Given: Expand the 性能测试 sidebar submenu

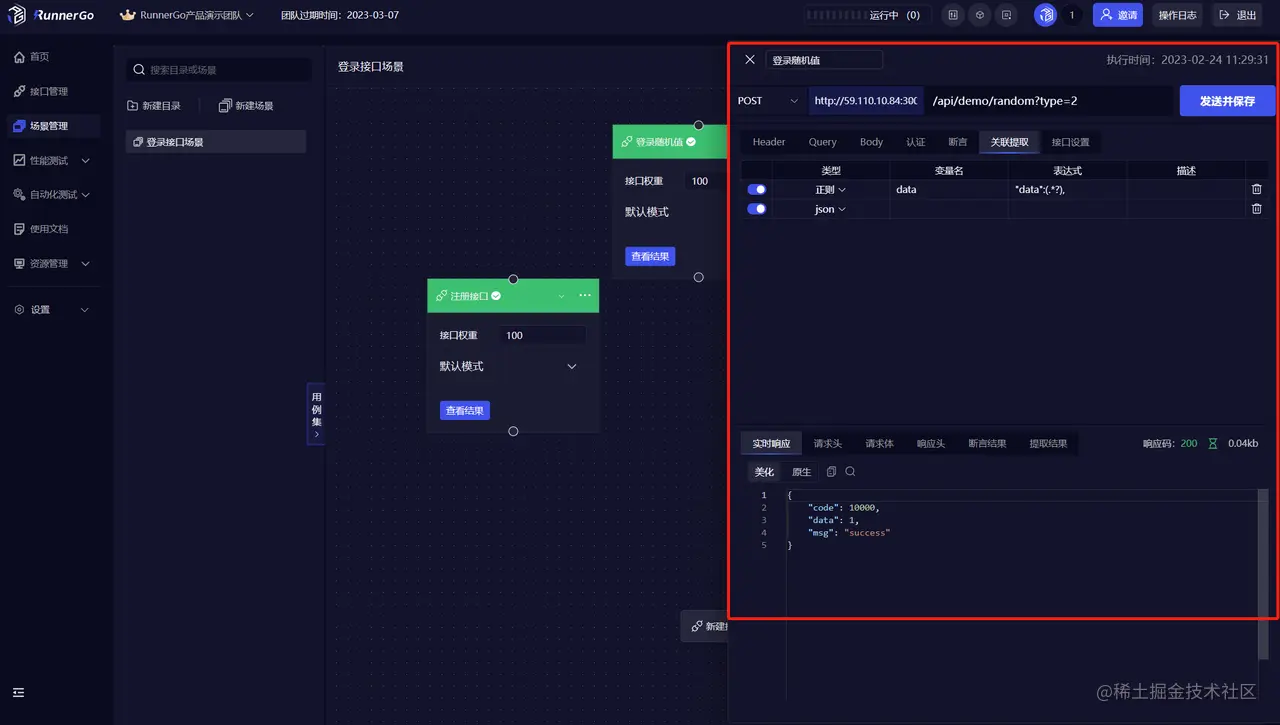Looking at the screenshot, I should click(85, 160).
